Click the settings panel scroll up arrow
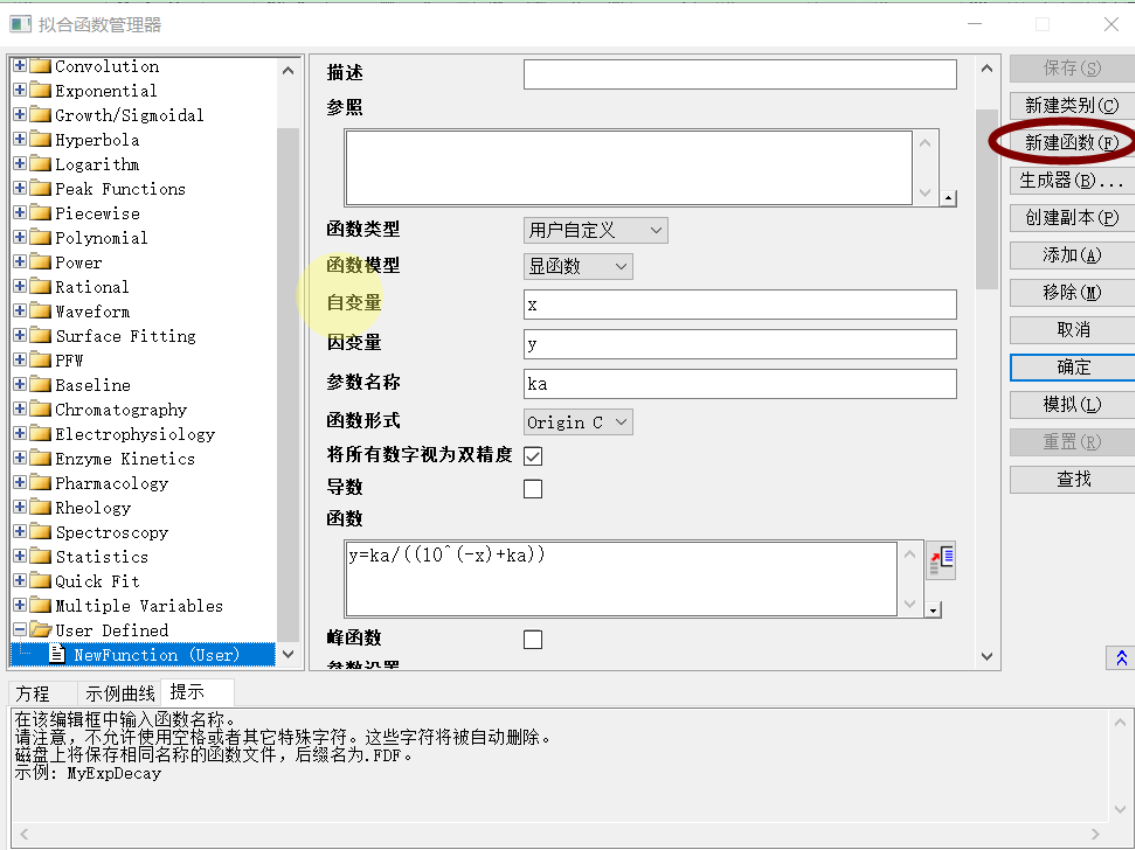 pos(987,69)
